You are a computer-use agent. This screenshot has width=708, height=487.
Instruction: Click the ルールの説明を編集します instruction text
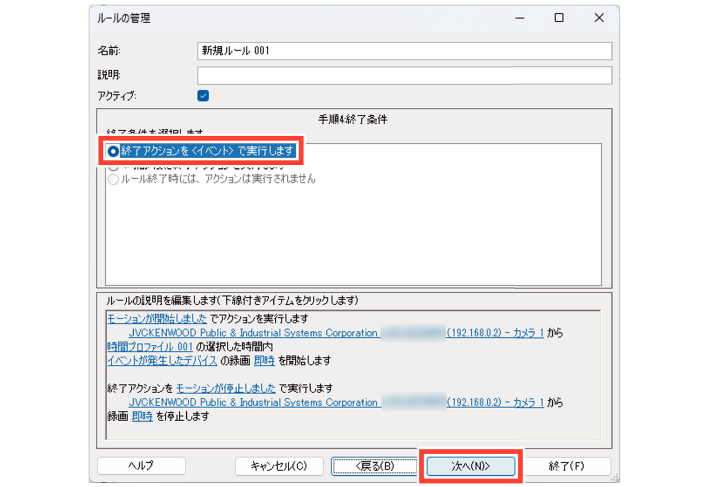(232, 301)
